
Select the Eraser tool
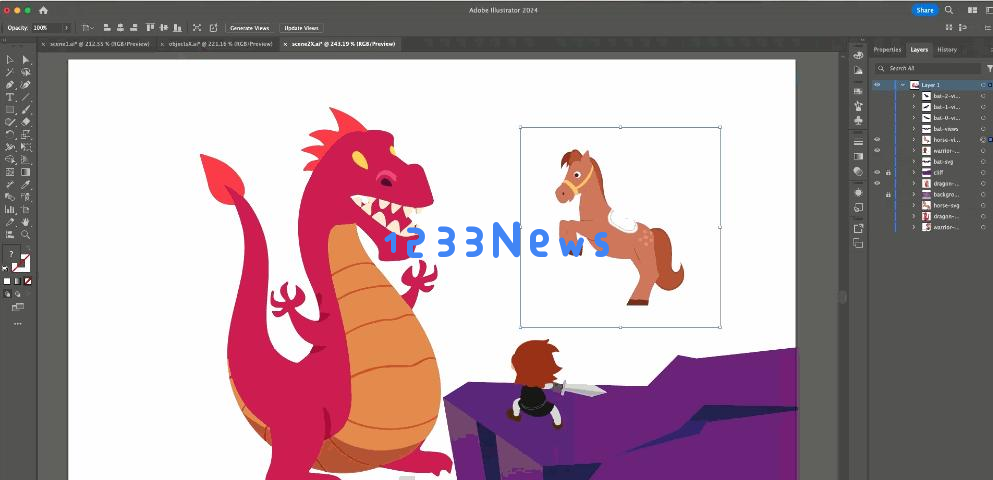26,122
